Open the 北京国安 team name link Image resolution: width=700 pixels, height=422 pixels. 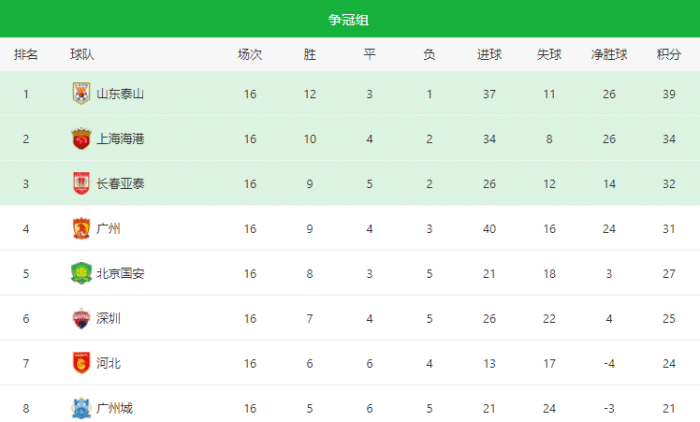point(120,273)
